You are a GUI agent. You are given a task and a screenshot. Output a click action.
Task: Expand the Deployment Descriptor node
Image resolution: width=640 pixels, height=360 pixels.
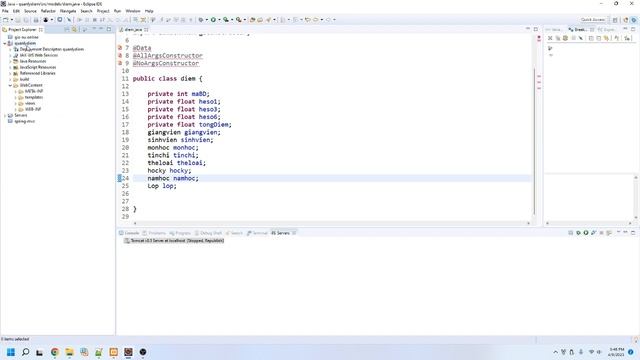pyautogui.click(x=10, y=49)
